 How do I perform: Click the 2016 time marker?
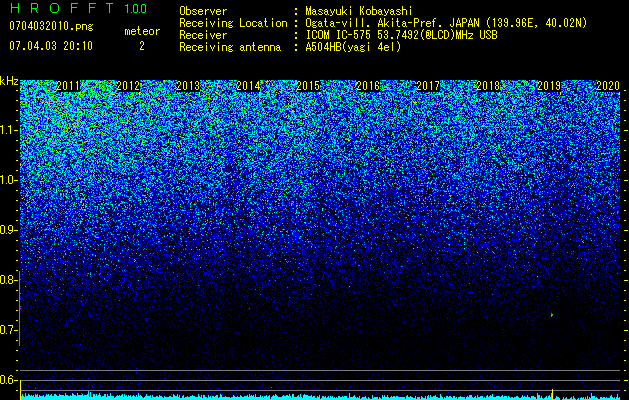tap(368, 86)
